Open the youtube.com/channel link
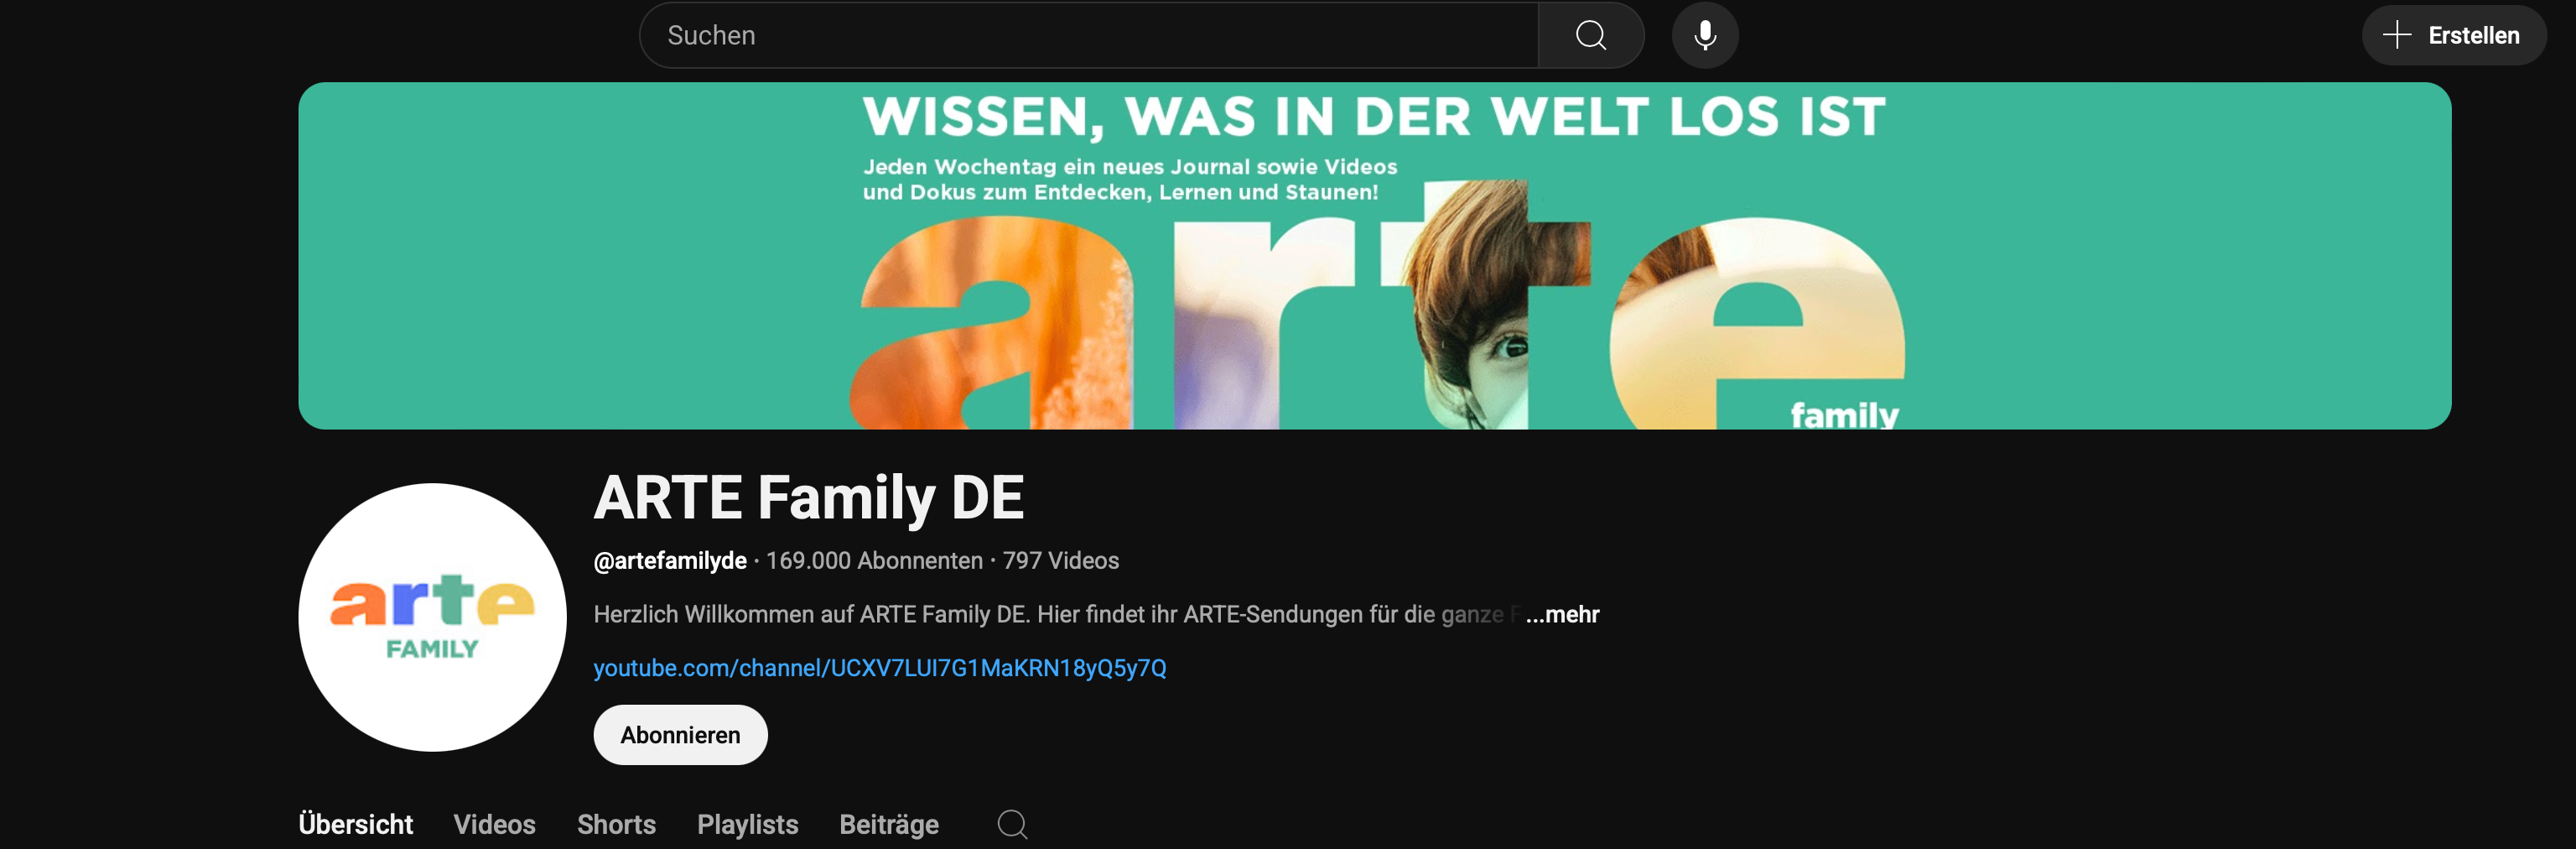The image size is (2576, 849). pyautogui.click(x=880, y=668)
